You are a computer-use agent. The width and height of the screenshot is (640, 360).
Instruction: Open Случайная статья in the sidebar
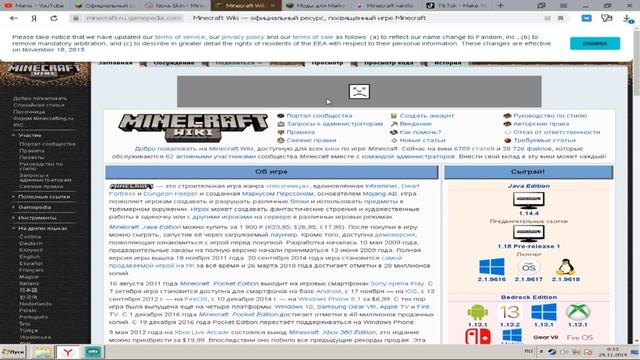[39, 105]
